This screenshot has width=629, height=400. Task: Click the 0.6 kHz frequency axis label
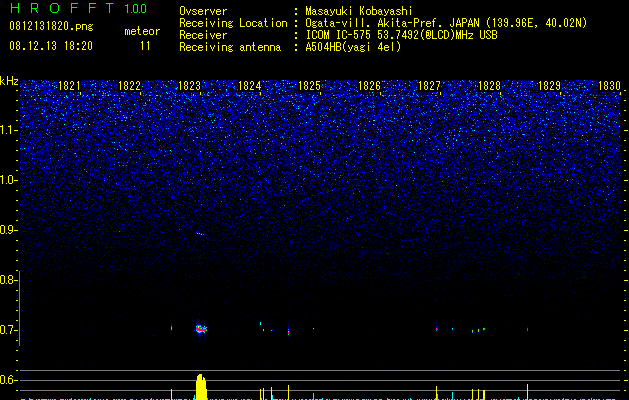click(8, 380)
